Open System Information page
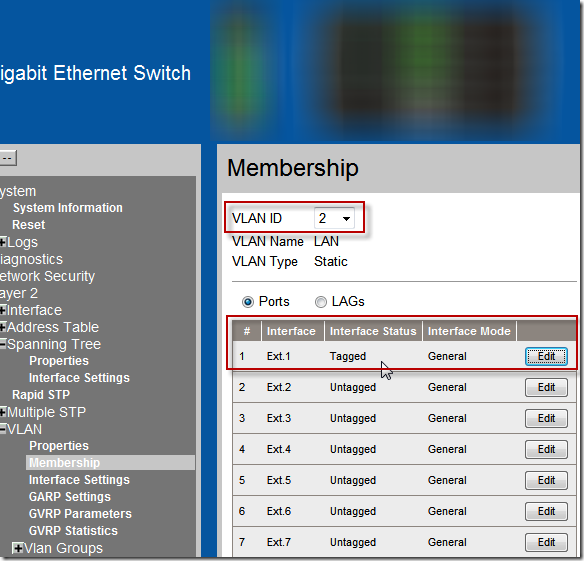The image size is (584, 561). pyautogui.click(x=68, y=208)
